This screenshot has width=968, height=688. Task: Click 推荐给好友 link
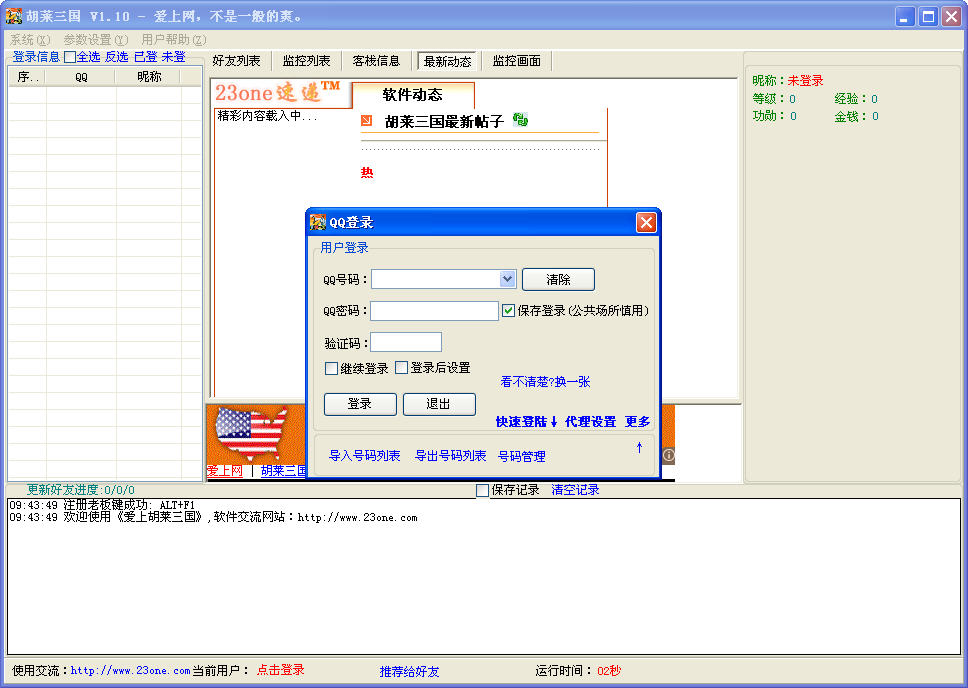409,672
